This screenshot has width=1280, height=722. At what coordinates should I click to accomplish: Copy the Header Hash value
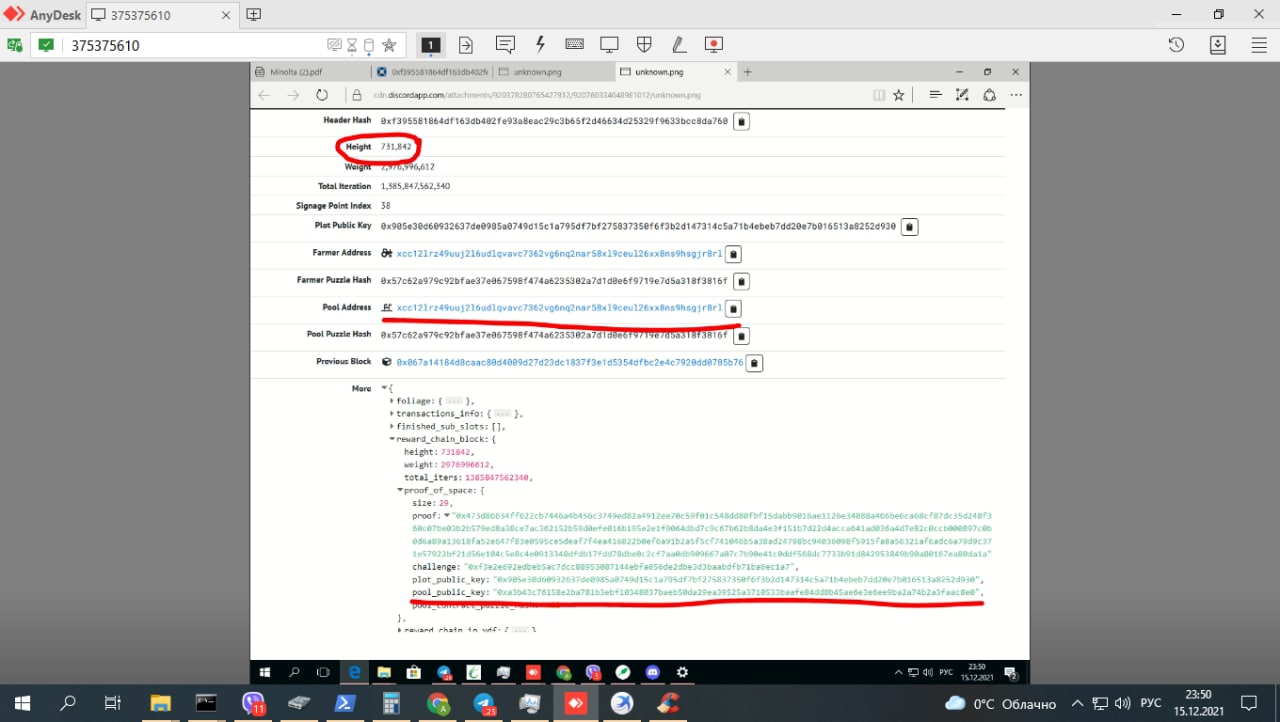click(742, 121)
